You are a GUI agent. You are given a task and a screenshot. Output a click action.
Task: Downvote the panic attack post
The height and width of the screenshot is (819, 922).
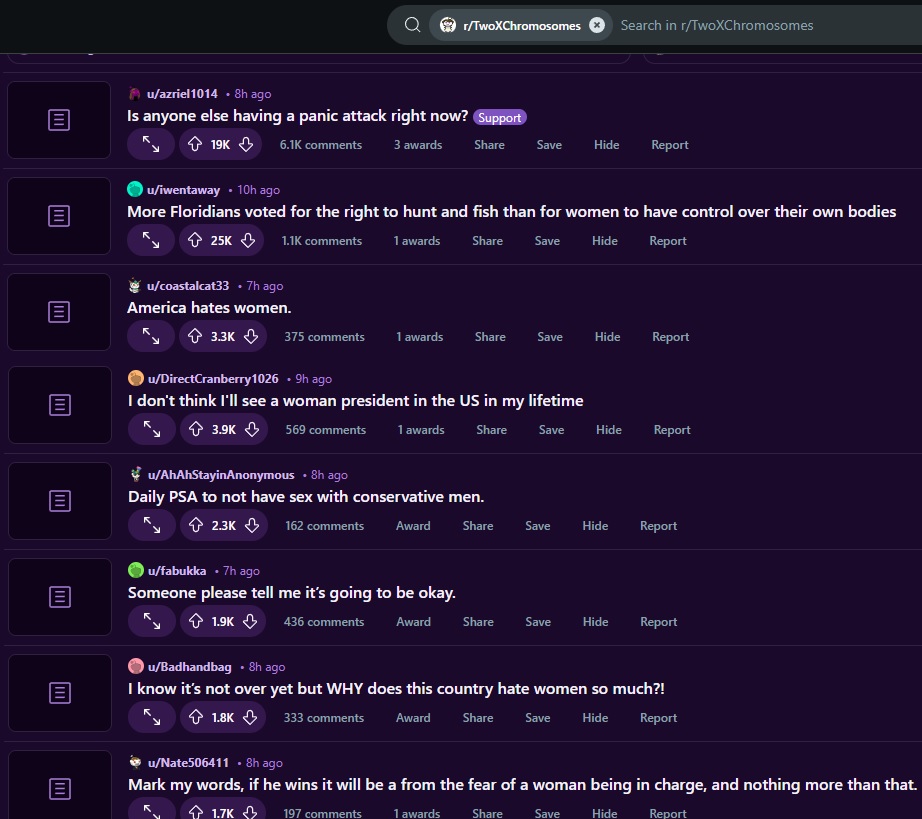(246, 144)
